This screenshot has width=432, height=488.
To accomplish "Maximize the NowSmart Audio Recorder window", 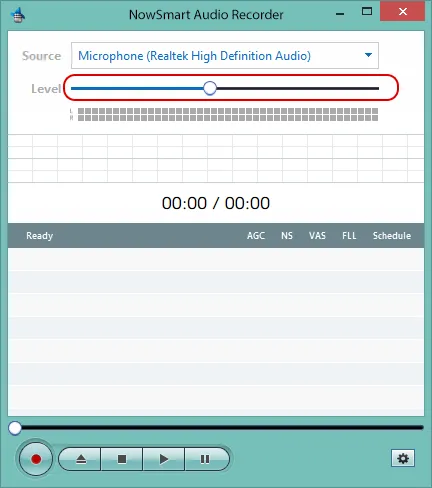I will point(367,12).
